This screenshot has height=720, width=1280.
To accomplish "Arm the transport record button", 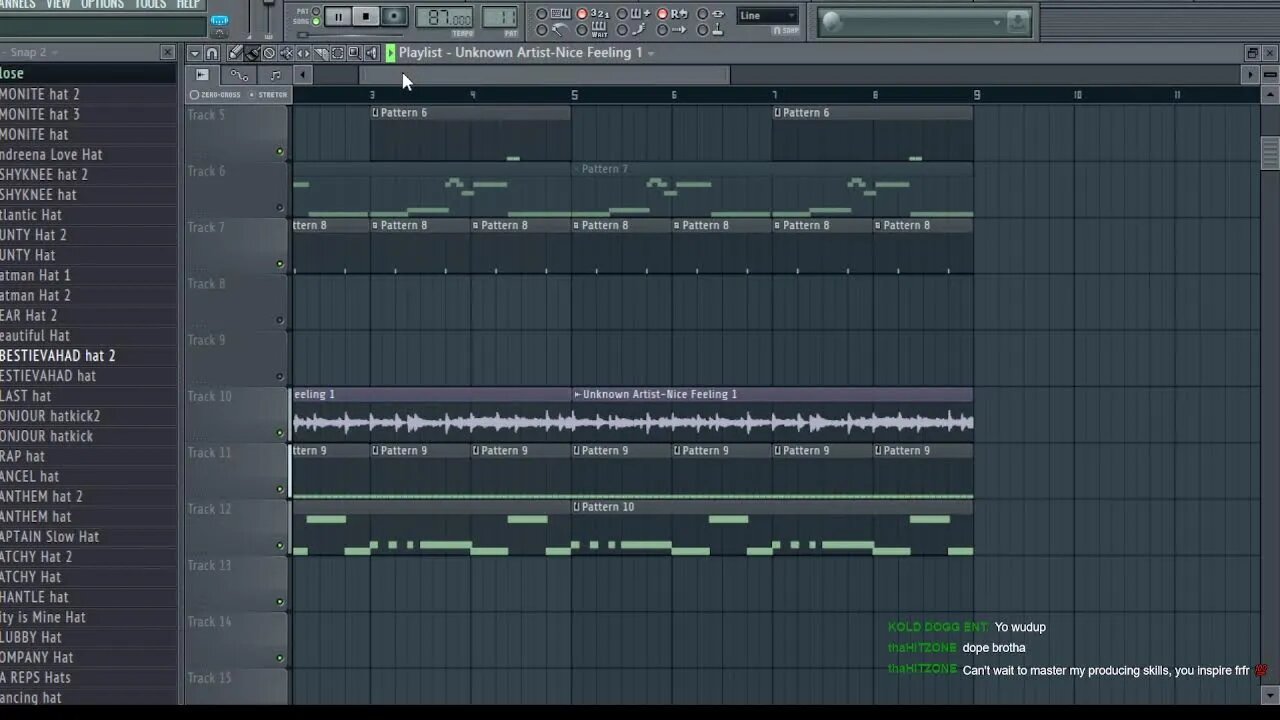I will click(394, 16).
